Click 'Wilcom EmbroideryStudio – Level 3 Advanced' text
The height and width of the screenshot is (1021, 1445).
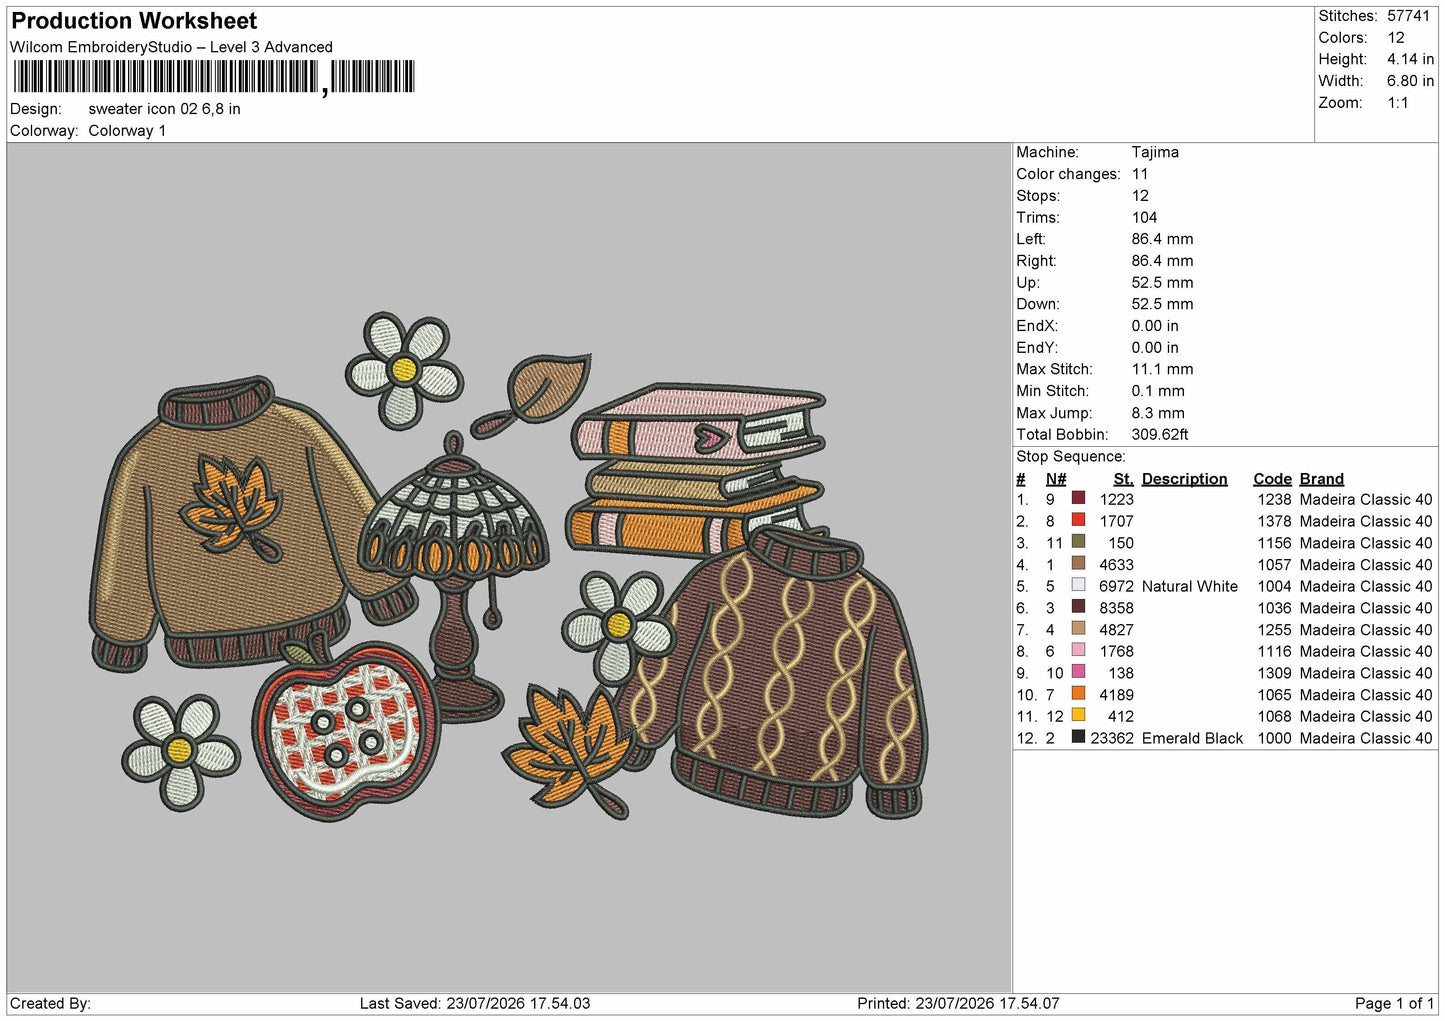[171, 47]
